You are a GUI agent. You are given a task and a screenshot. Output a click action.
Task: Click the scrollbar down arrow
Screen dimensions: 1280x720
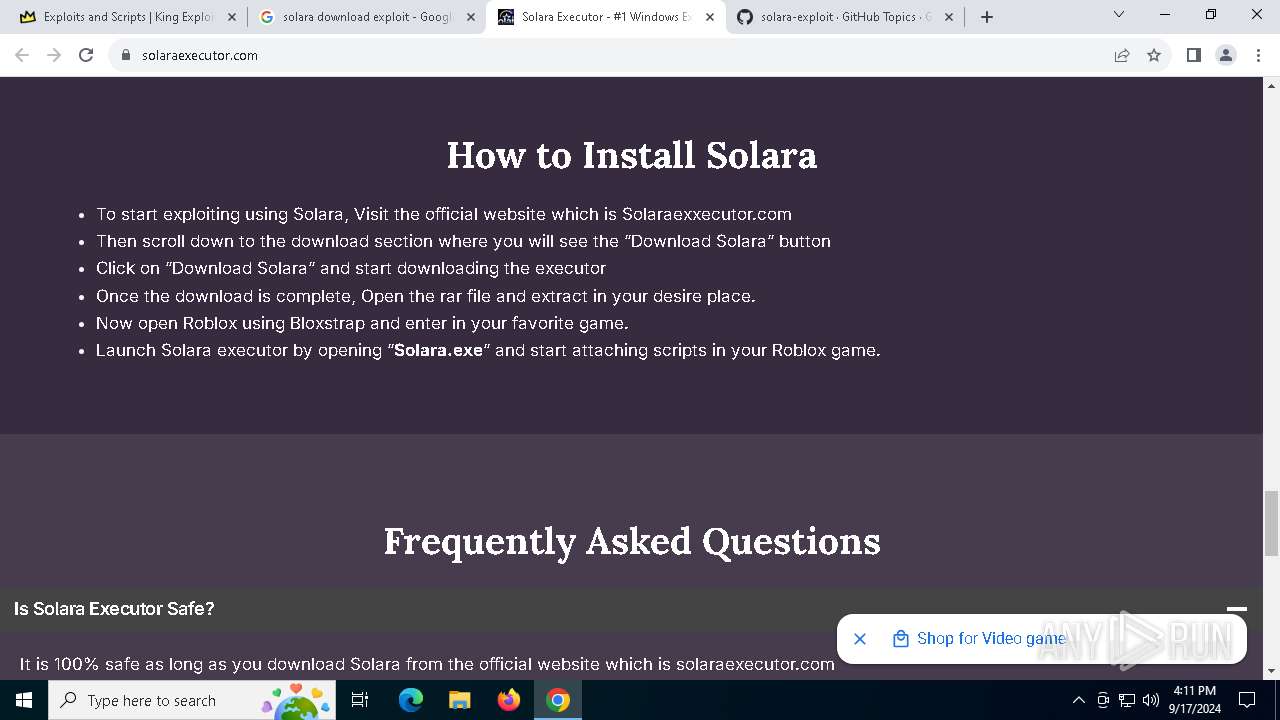(1271, 671)
